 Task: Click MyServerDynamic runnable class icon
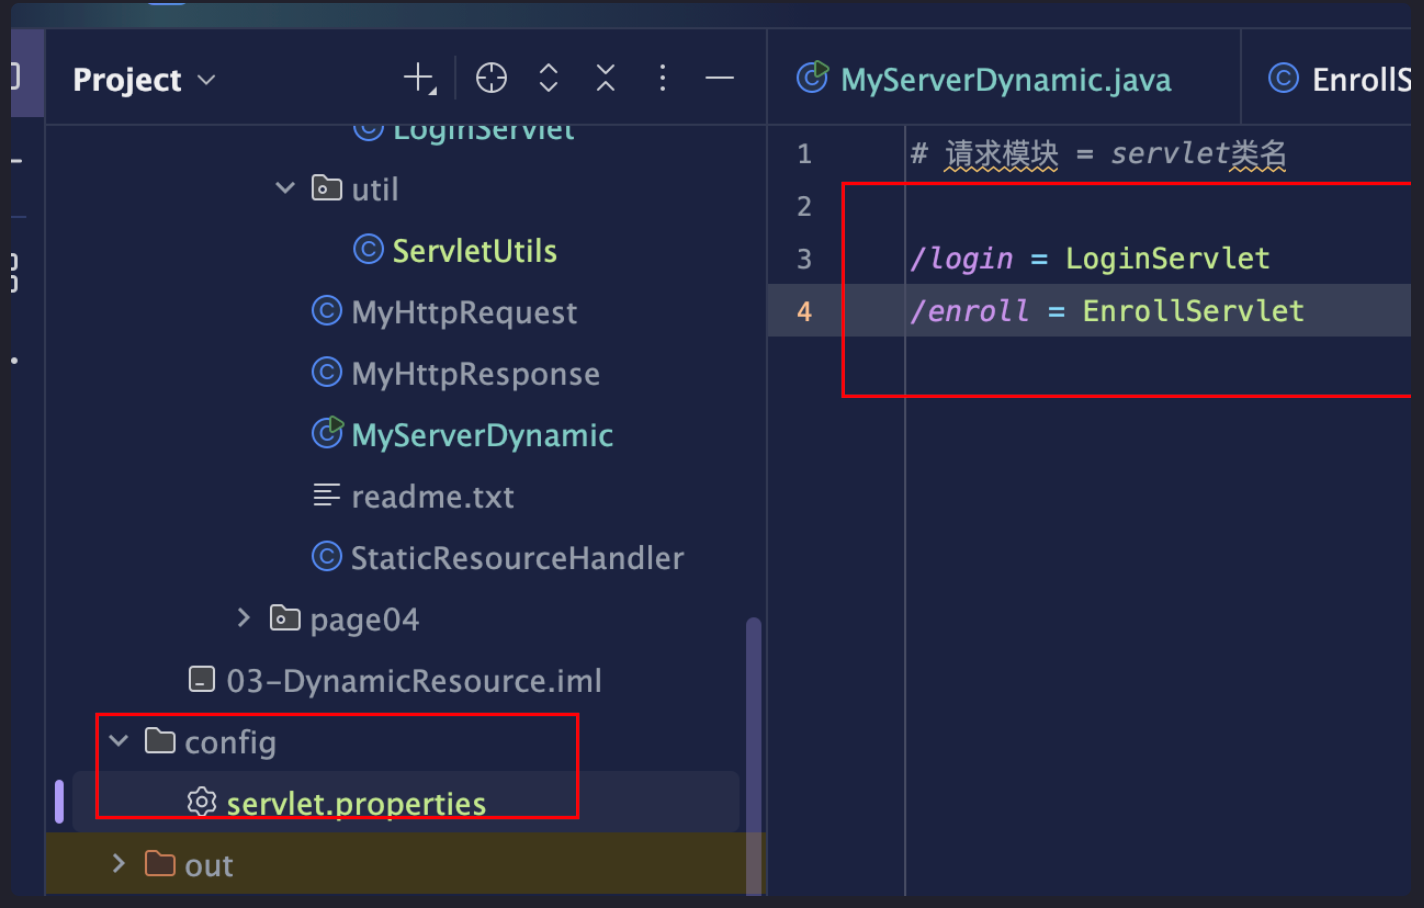327,432
